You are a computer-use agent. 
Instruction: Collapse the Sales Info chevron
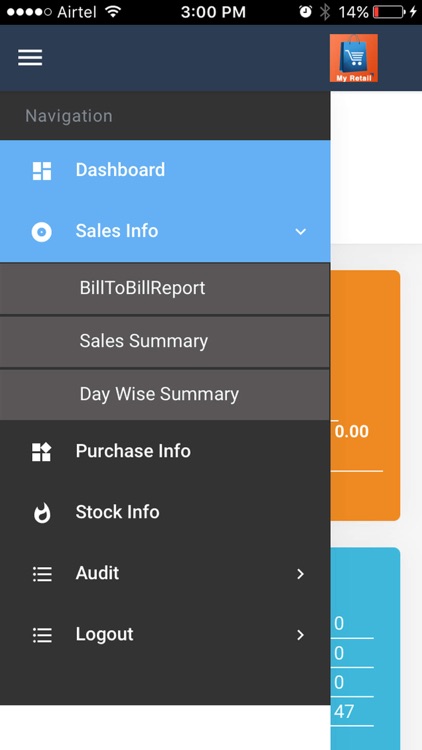tap(300, 232)
